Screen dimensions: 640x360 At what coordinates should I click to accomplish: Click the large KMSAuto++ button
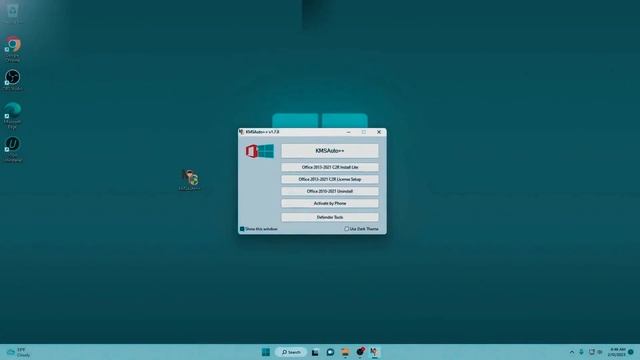click(330, 151)
